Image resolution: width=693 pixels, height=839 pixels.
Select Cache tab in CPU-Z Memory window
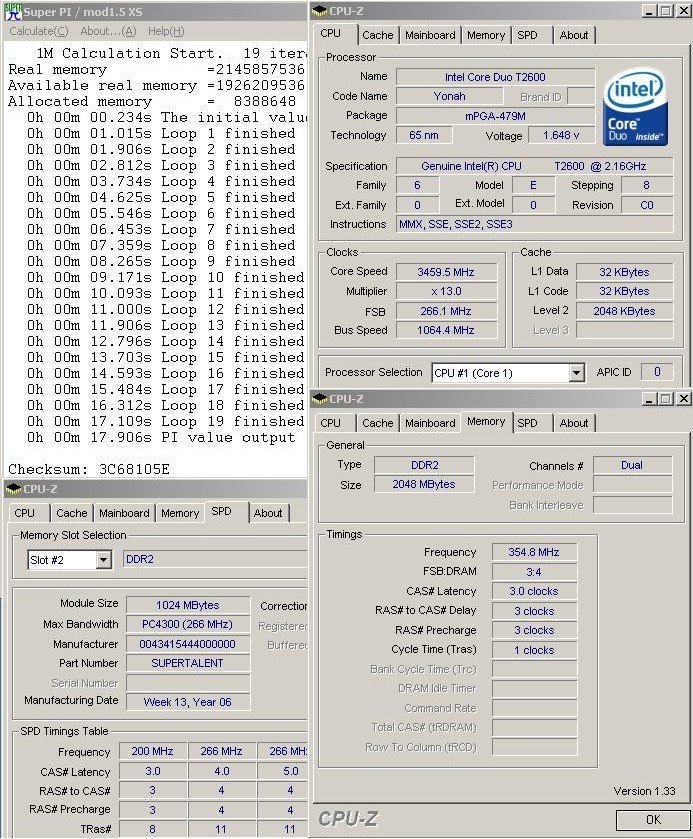(x=378, y=423)
